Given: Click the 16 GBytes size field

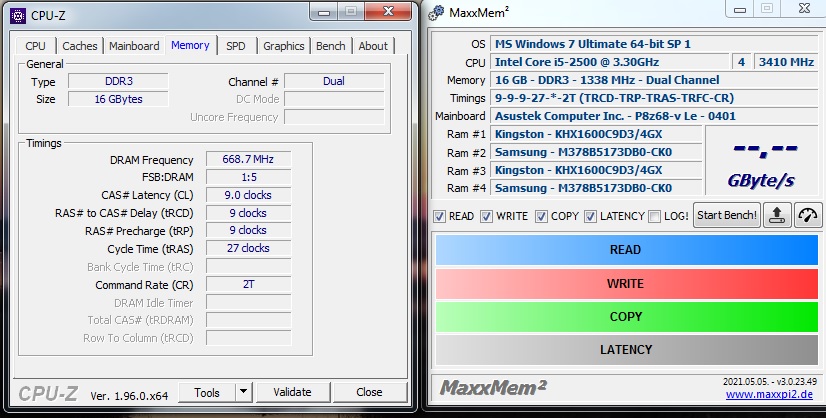Looking at the screenshot, I should tap(119, 99).
